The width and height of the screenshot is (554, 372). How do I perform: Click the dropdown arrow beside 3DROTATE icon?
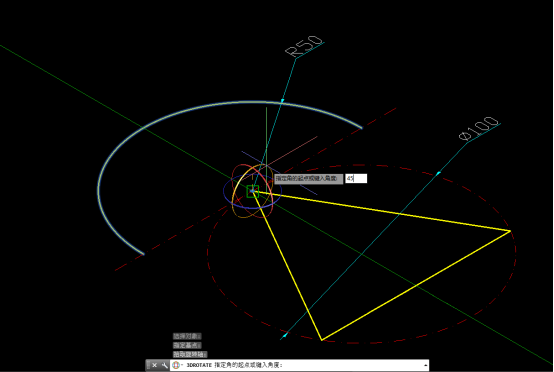pos(182,365)
